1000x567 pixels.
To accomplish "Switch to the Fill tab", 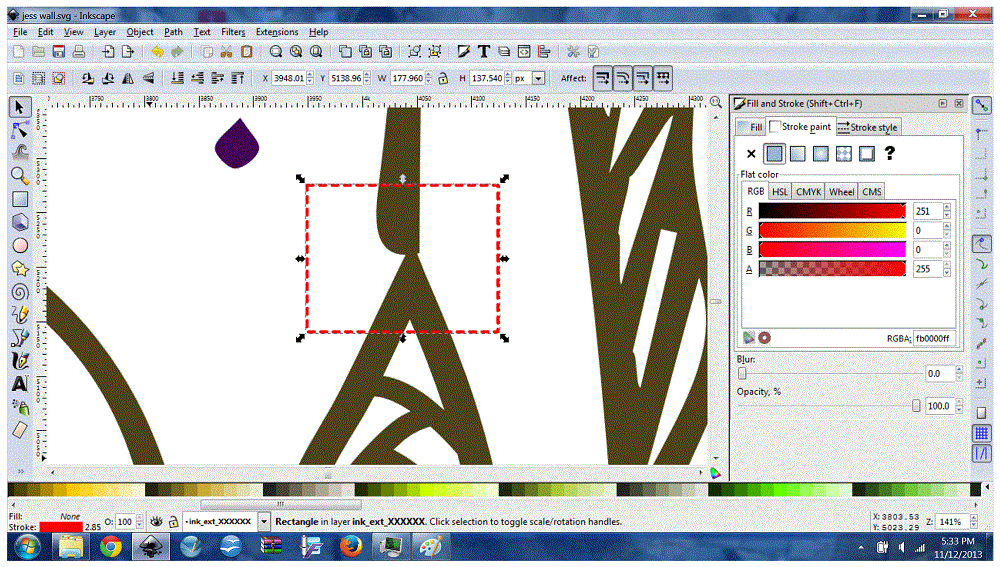I will (750, 128).
